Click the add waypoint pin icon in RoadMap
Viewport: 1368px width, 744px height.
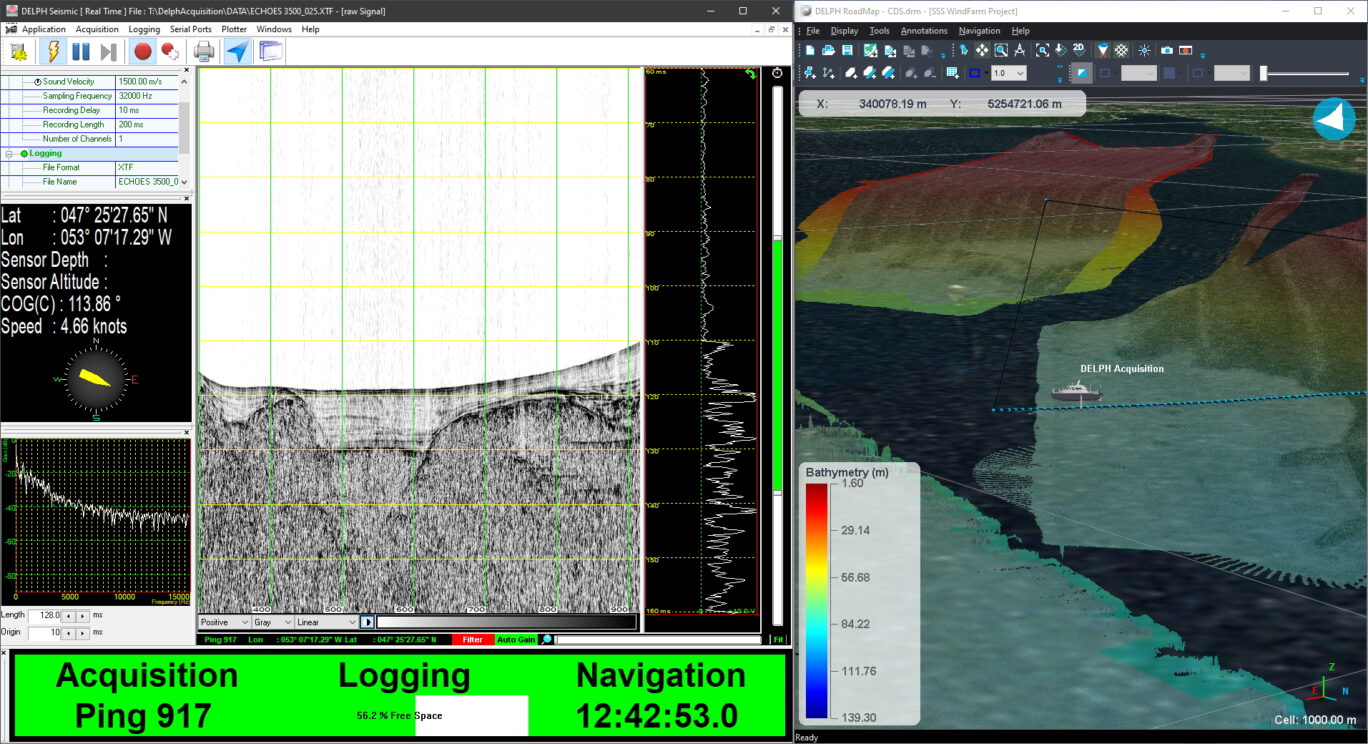(810, 73)
